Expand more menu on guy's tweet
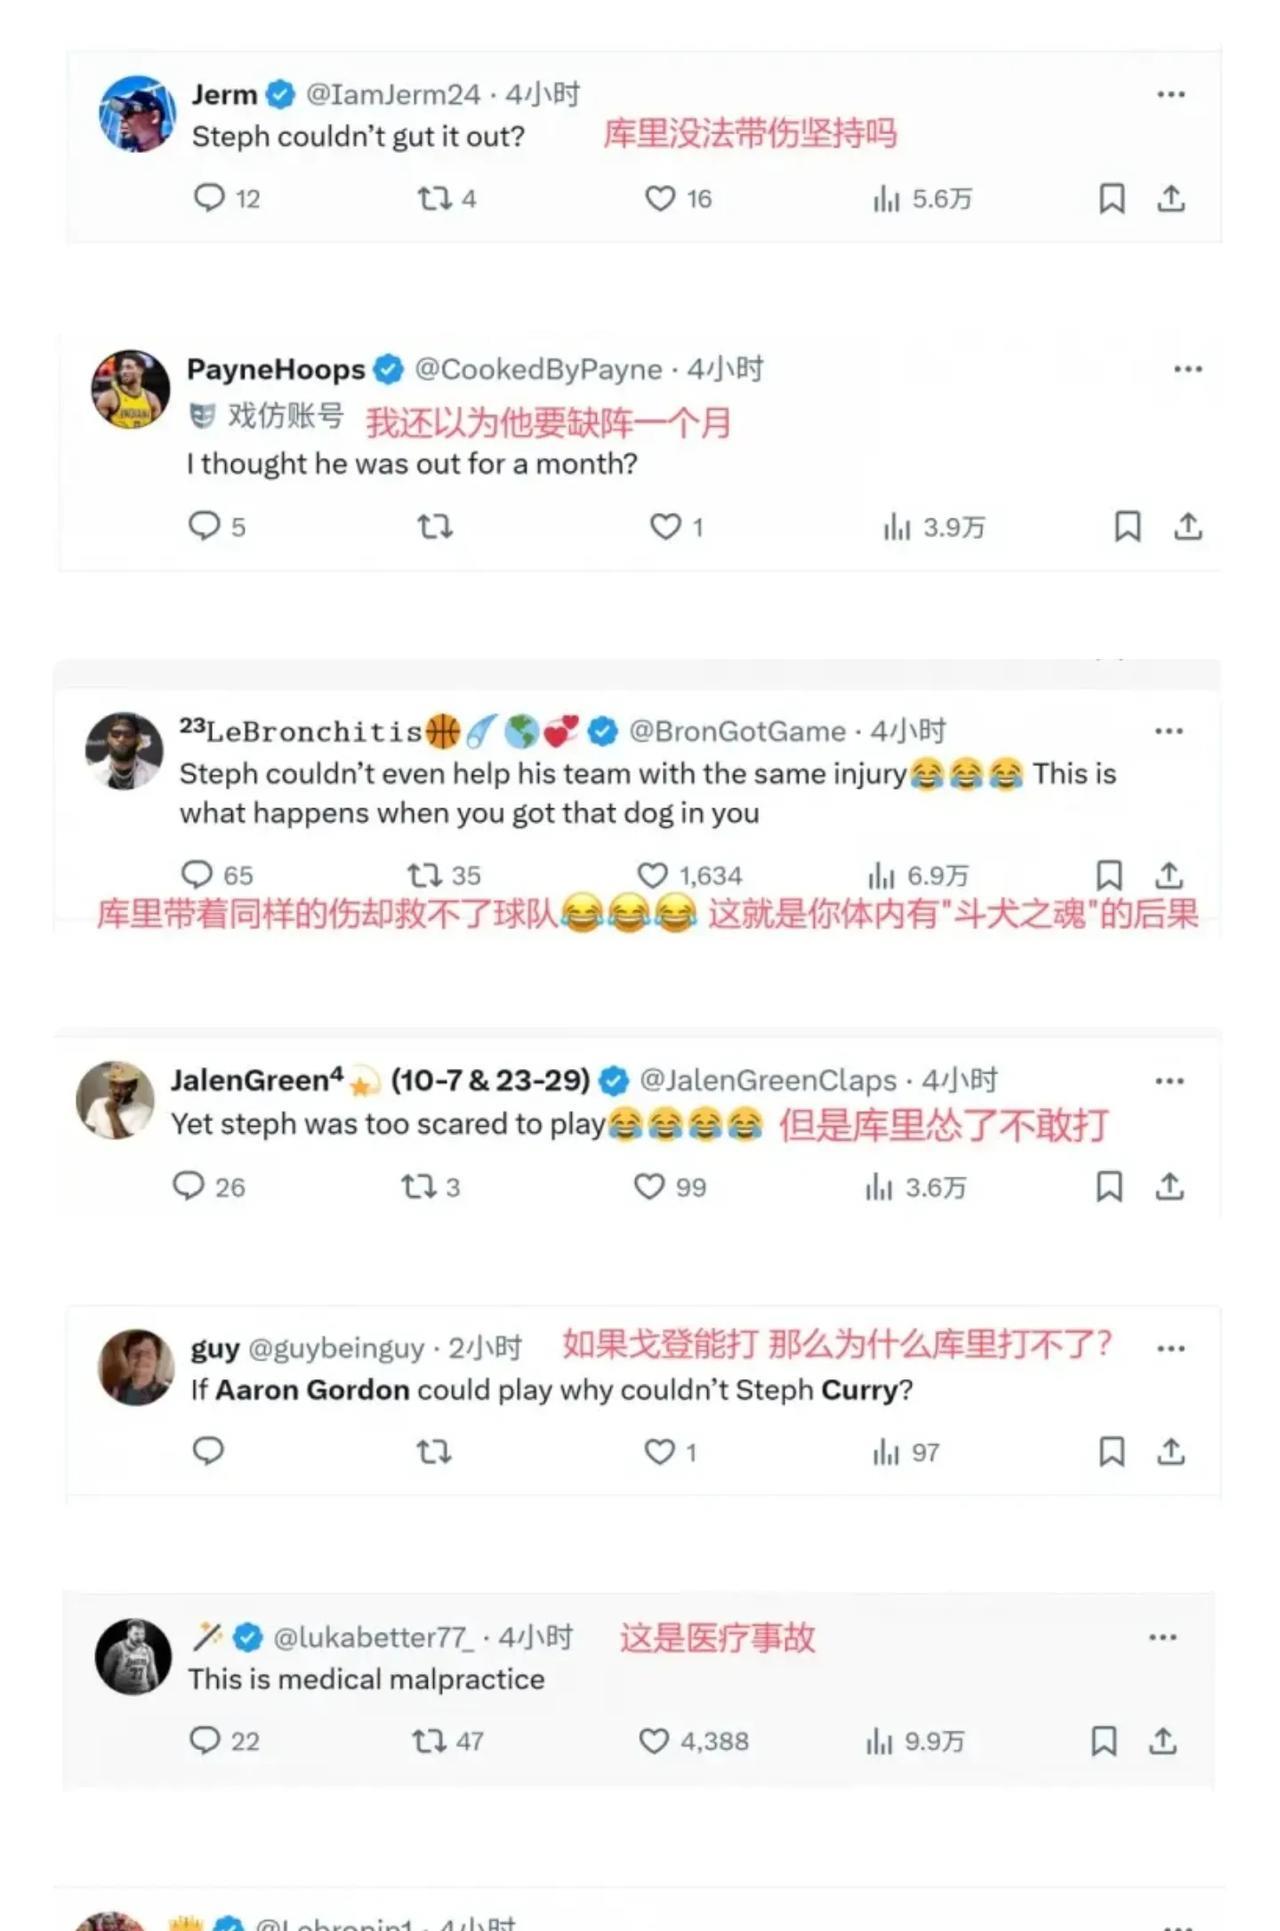This screenshot has width=1280, height=1931. (x=1171, y=1348)
